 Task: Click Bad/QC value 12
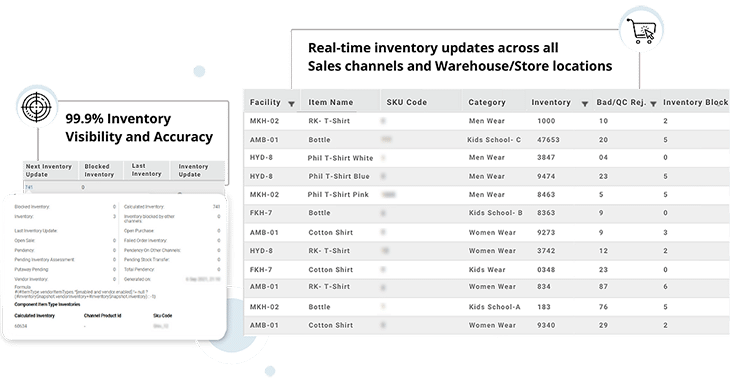[603, 251]
